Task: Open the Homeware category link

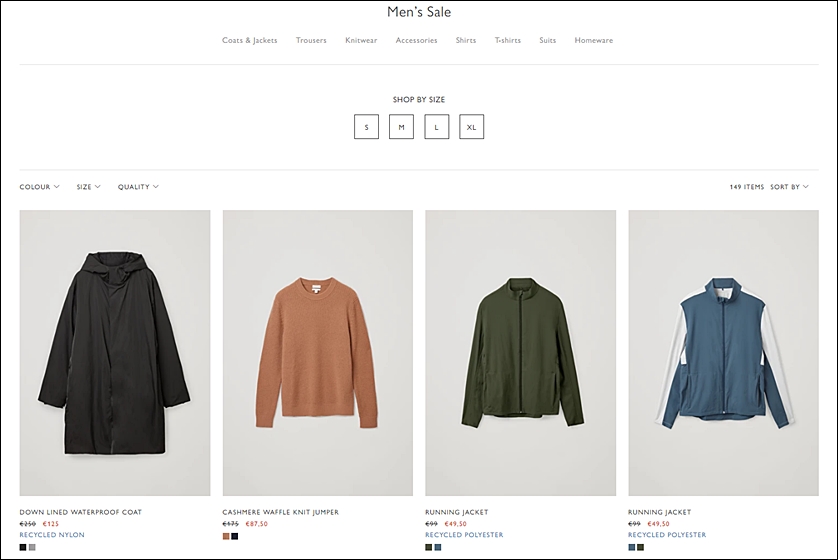Action: 594,40
